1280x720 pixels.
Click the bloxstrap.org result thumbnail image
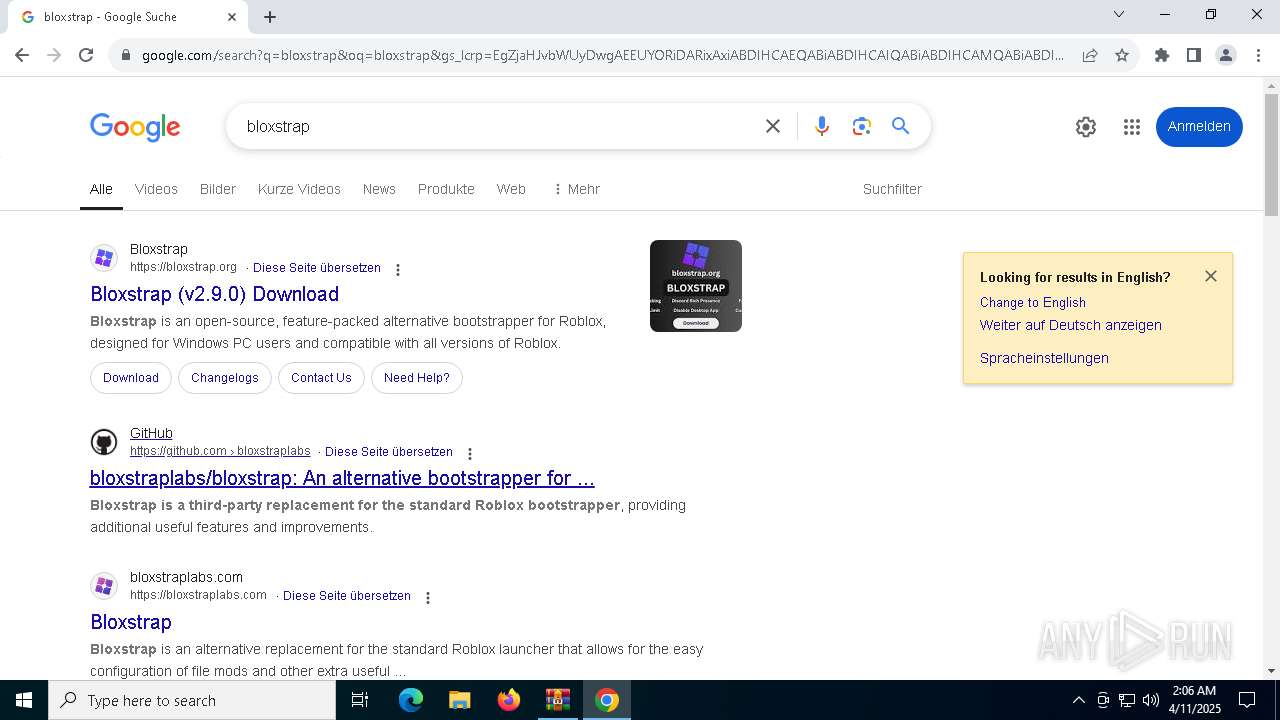[696, 286]
